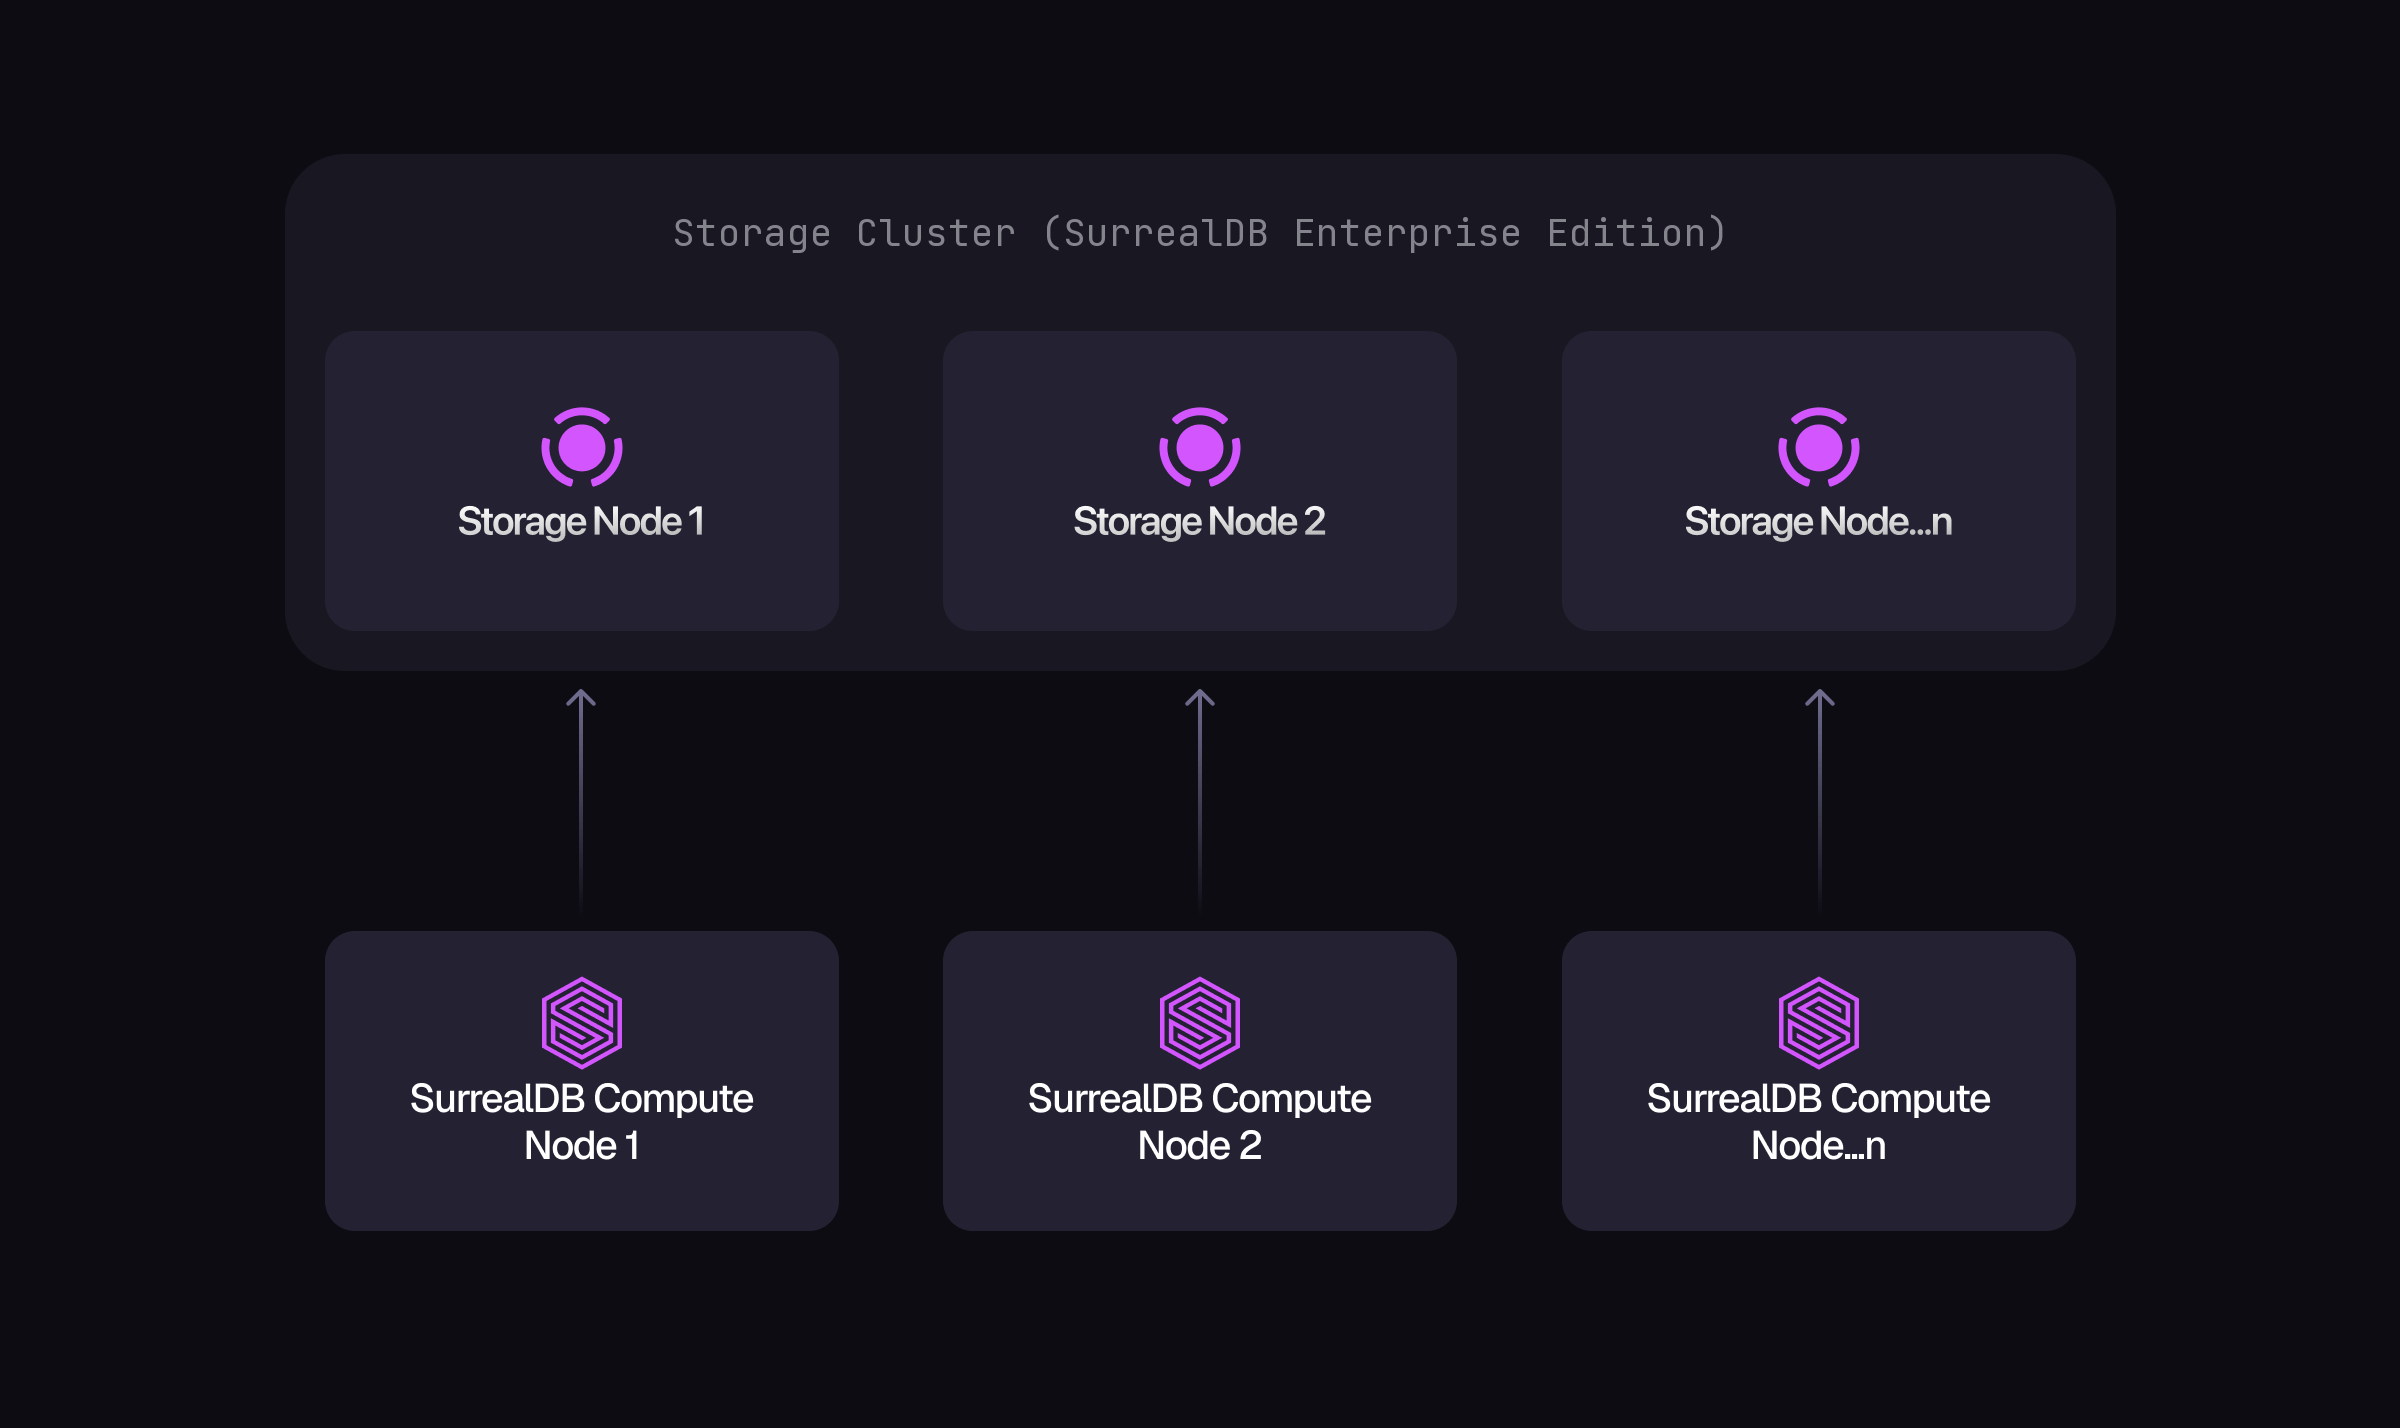Select the "Storage Node 1" label
2400x1428 pixels.
click(581, 522)
